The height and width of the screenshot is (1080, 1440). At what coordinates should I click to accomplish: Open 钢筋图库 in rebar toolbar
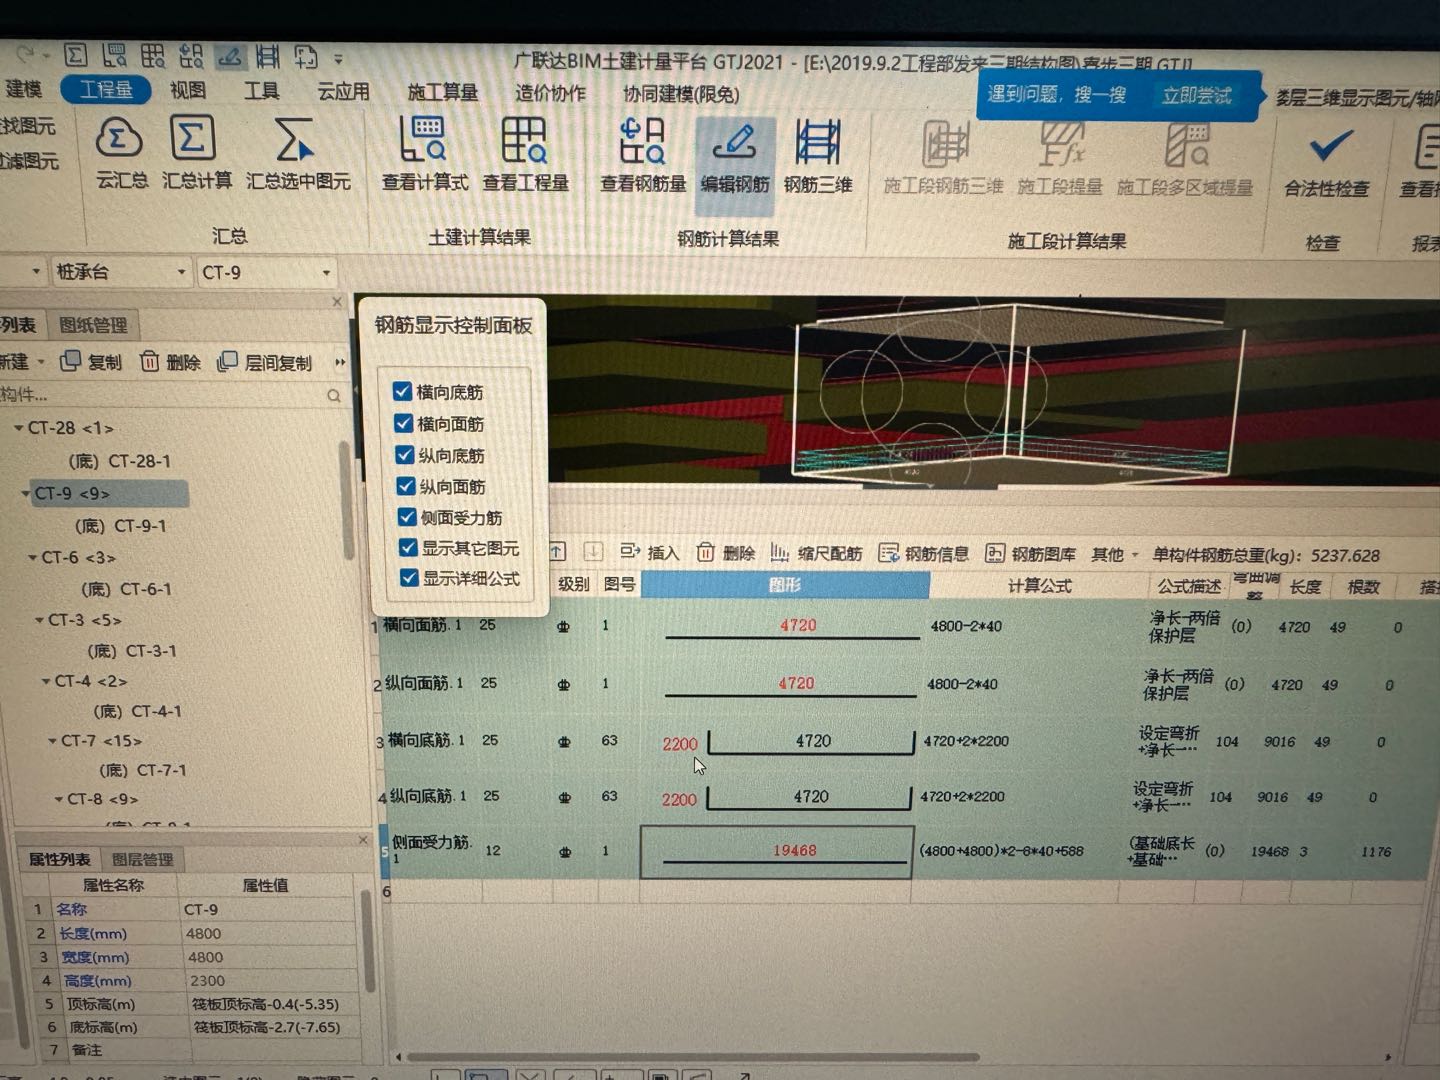click(1031, 554)
